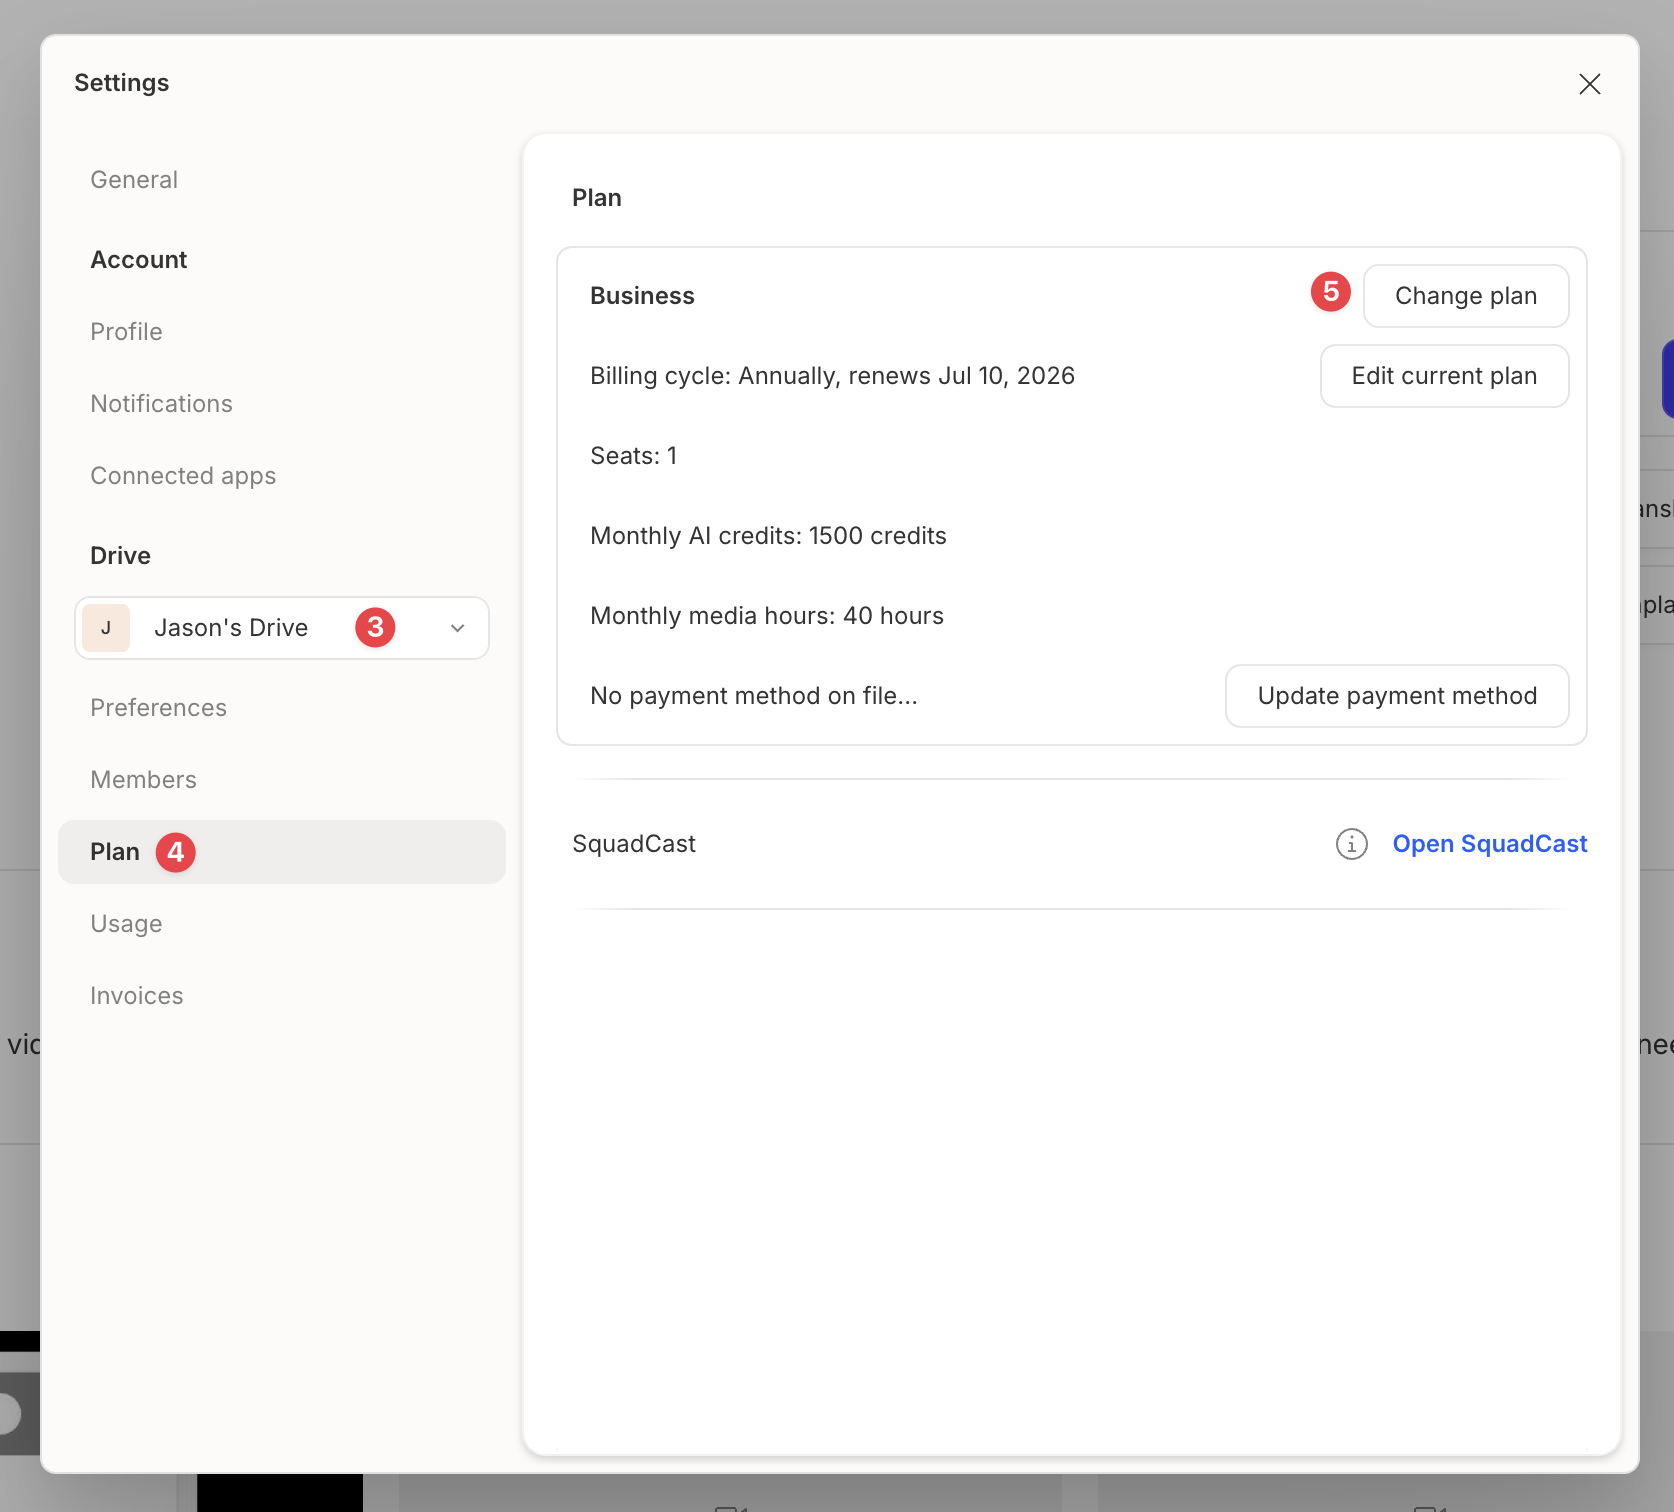Click the "J" avatar for Jason's Drive

click(x=105, y=628)
